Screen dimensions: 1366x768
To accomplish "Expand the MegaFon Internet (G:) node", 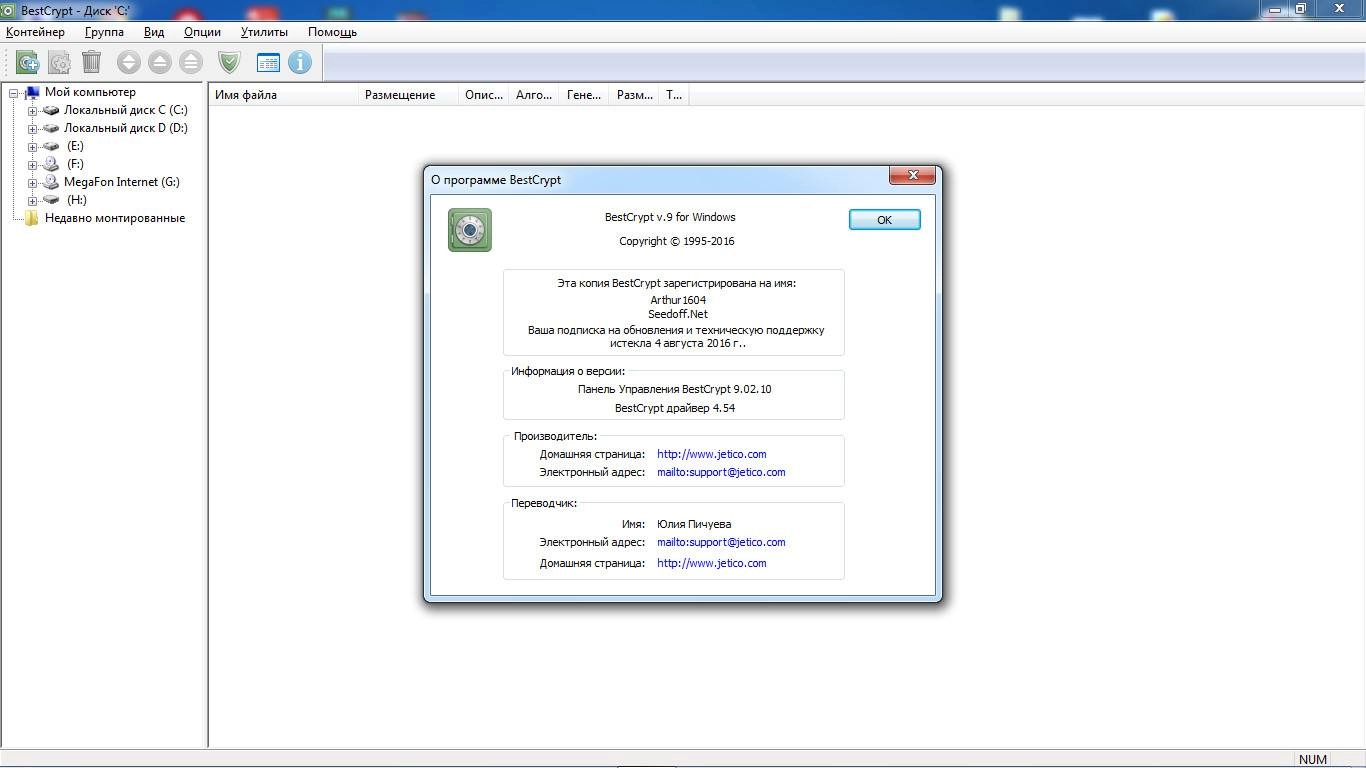I will pos(32,183).
